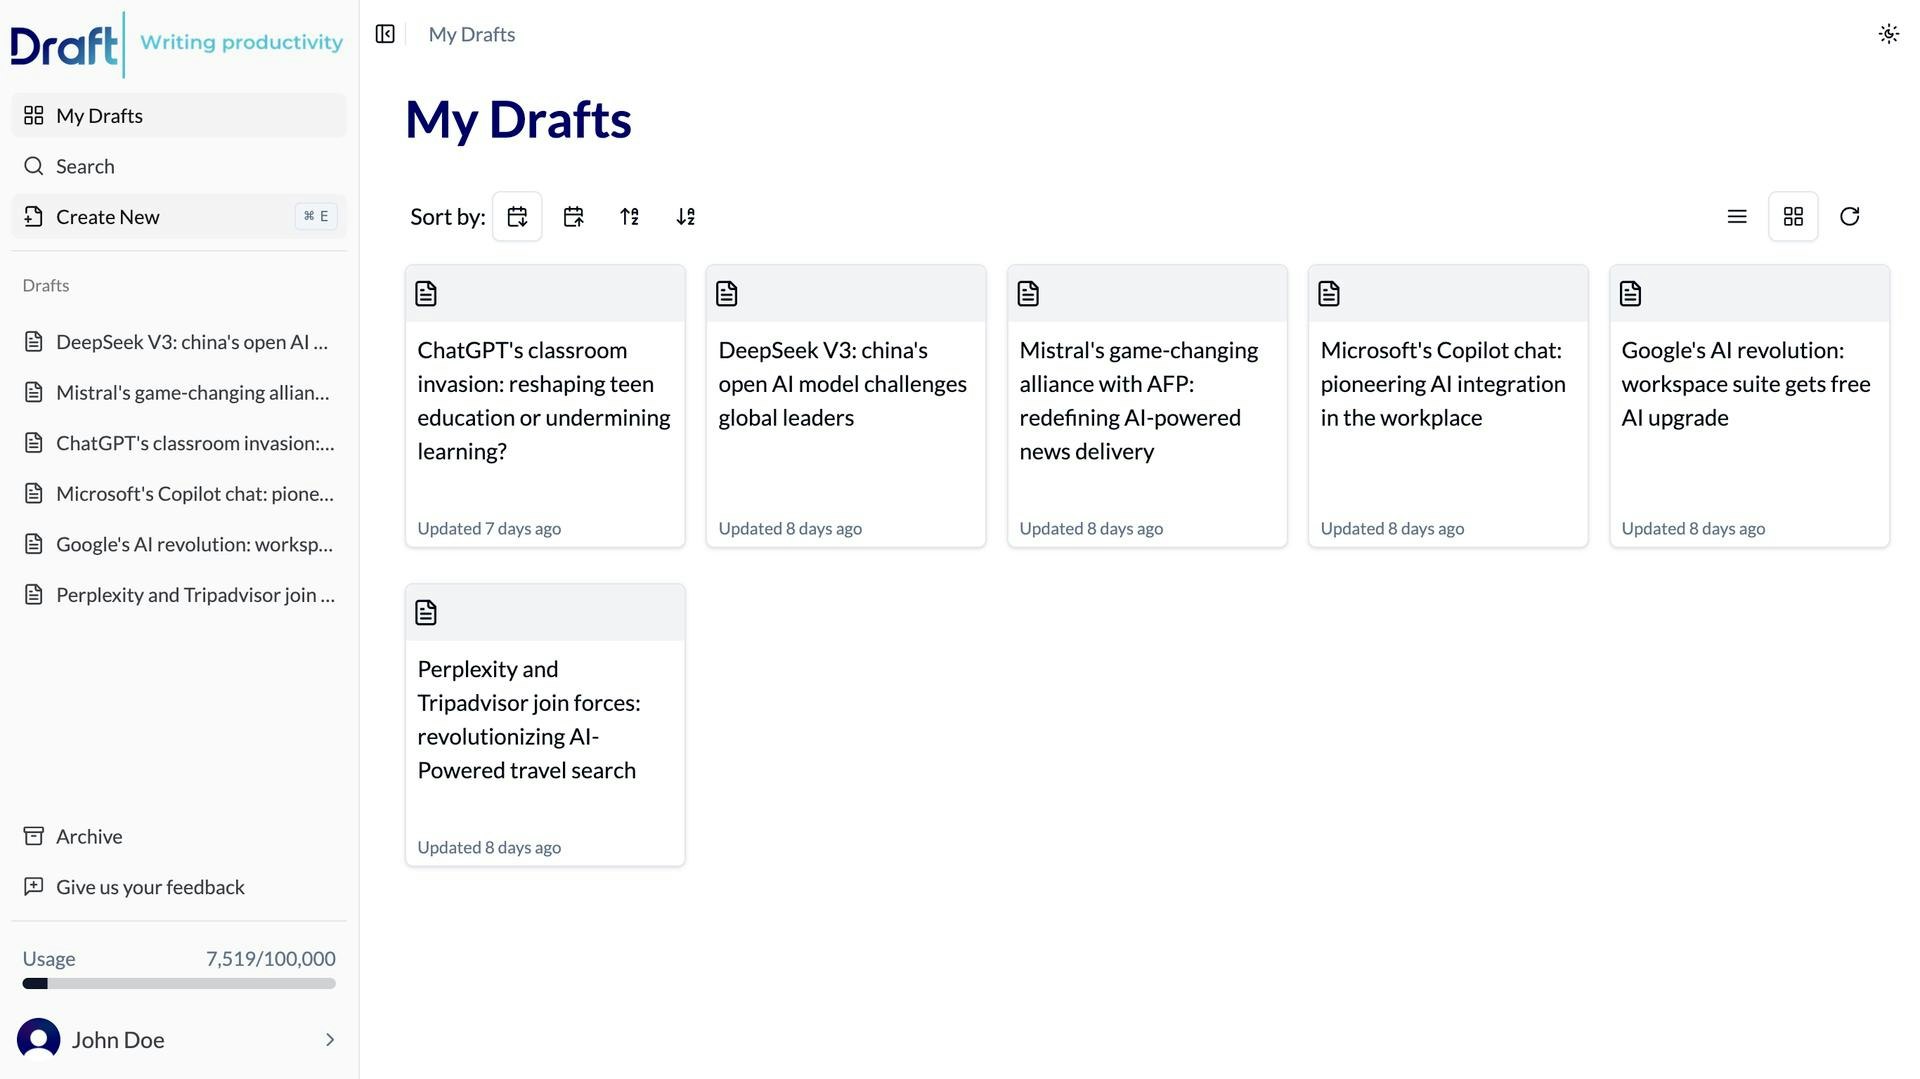The width and height of the screenshot is (1920, 1079).
Task: Click My Drafts breadcrumb at top
Action: (x=472, y=34)
